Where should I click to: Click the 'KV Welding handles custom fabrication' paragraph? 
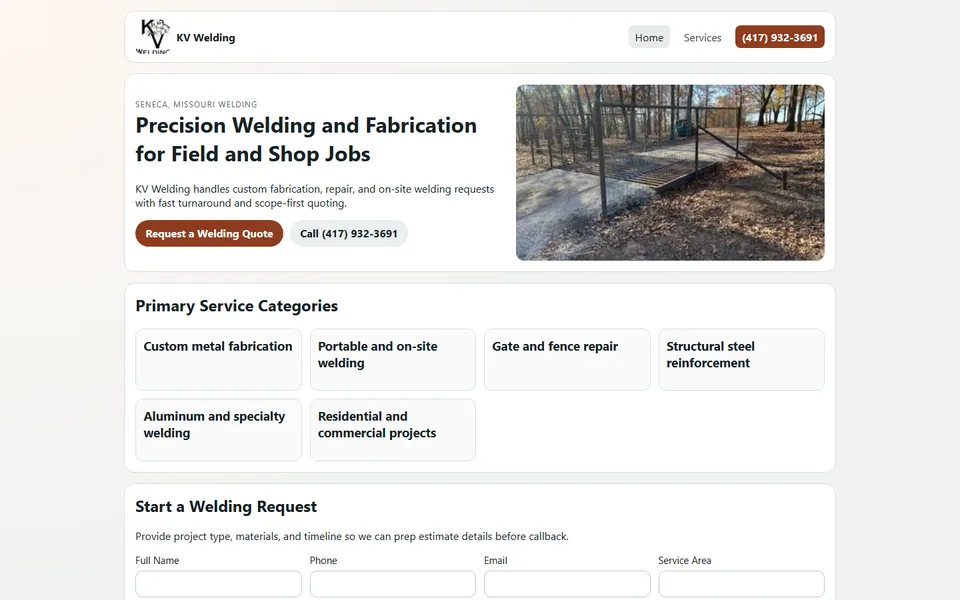coord(315,196)
